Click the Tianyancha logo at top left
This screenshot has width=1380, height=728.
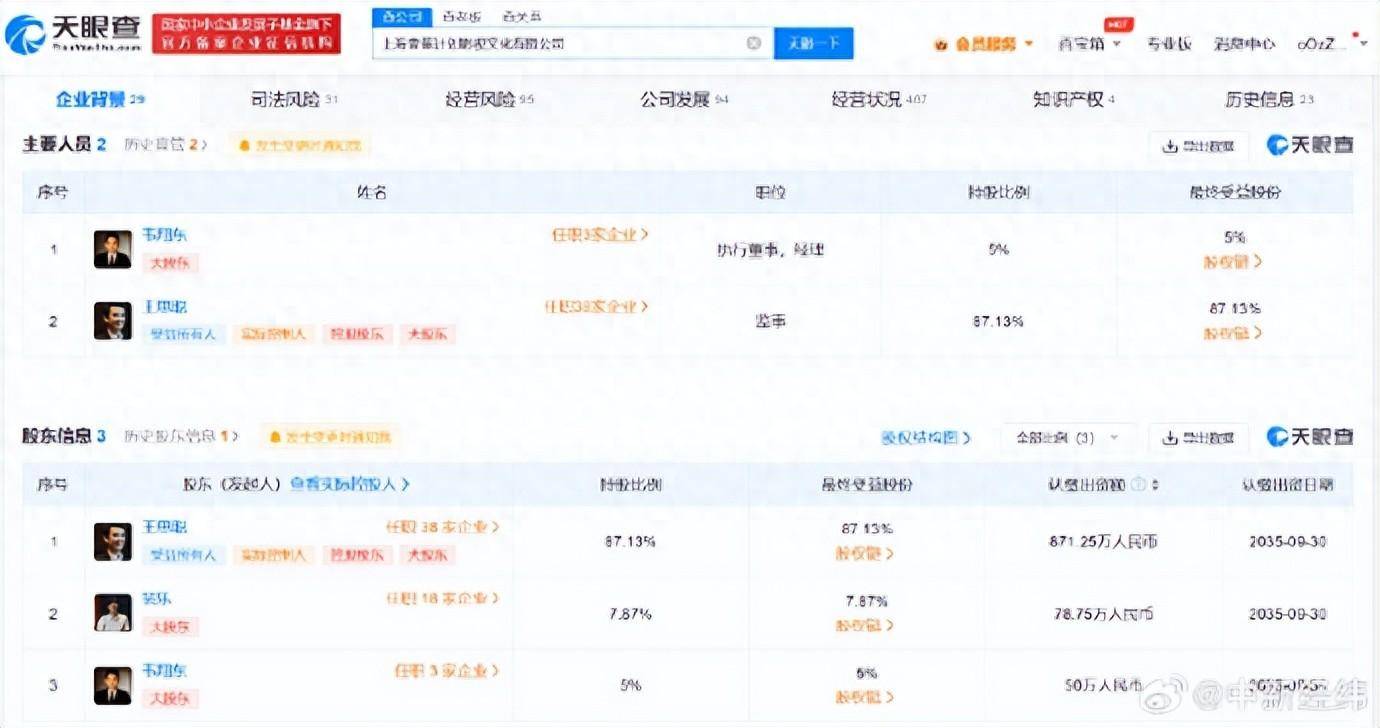pos(74,33)
